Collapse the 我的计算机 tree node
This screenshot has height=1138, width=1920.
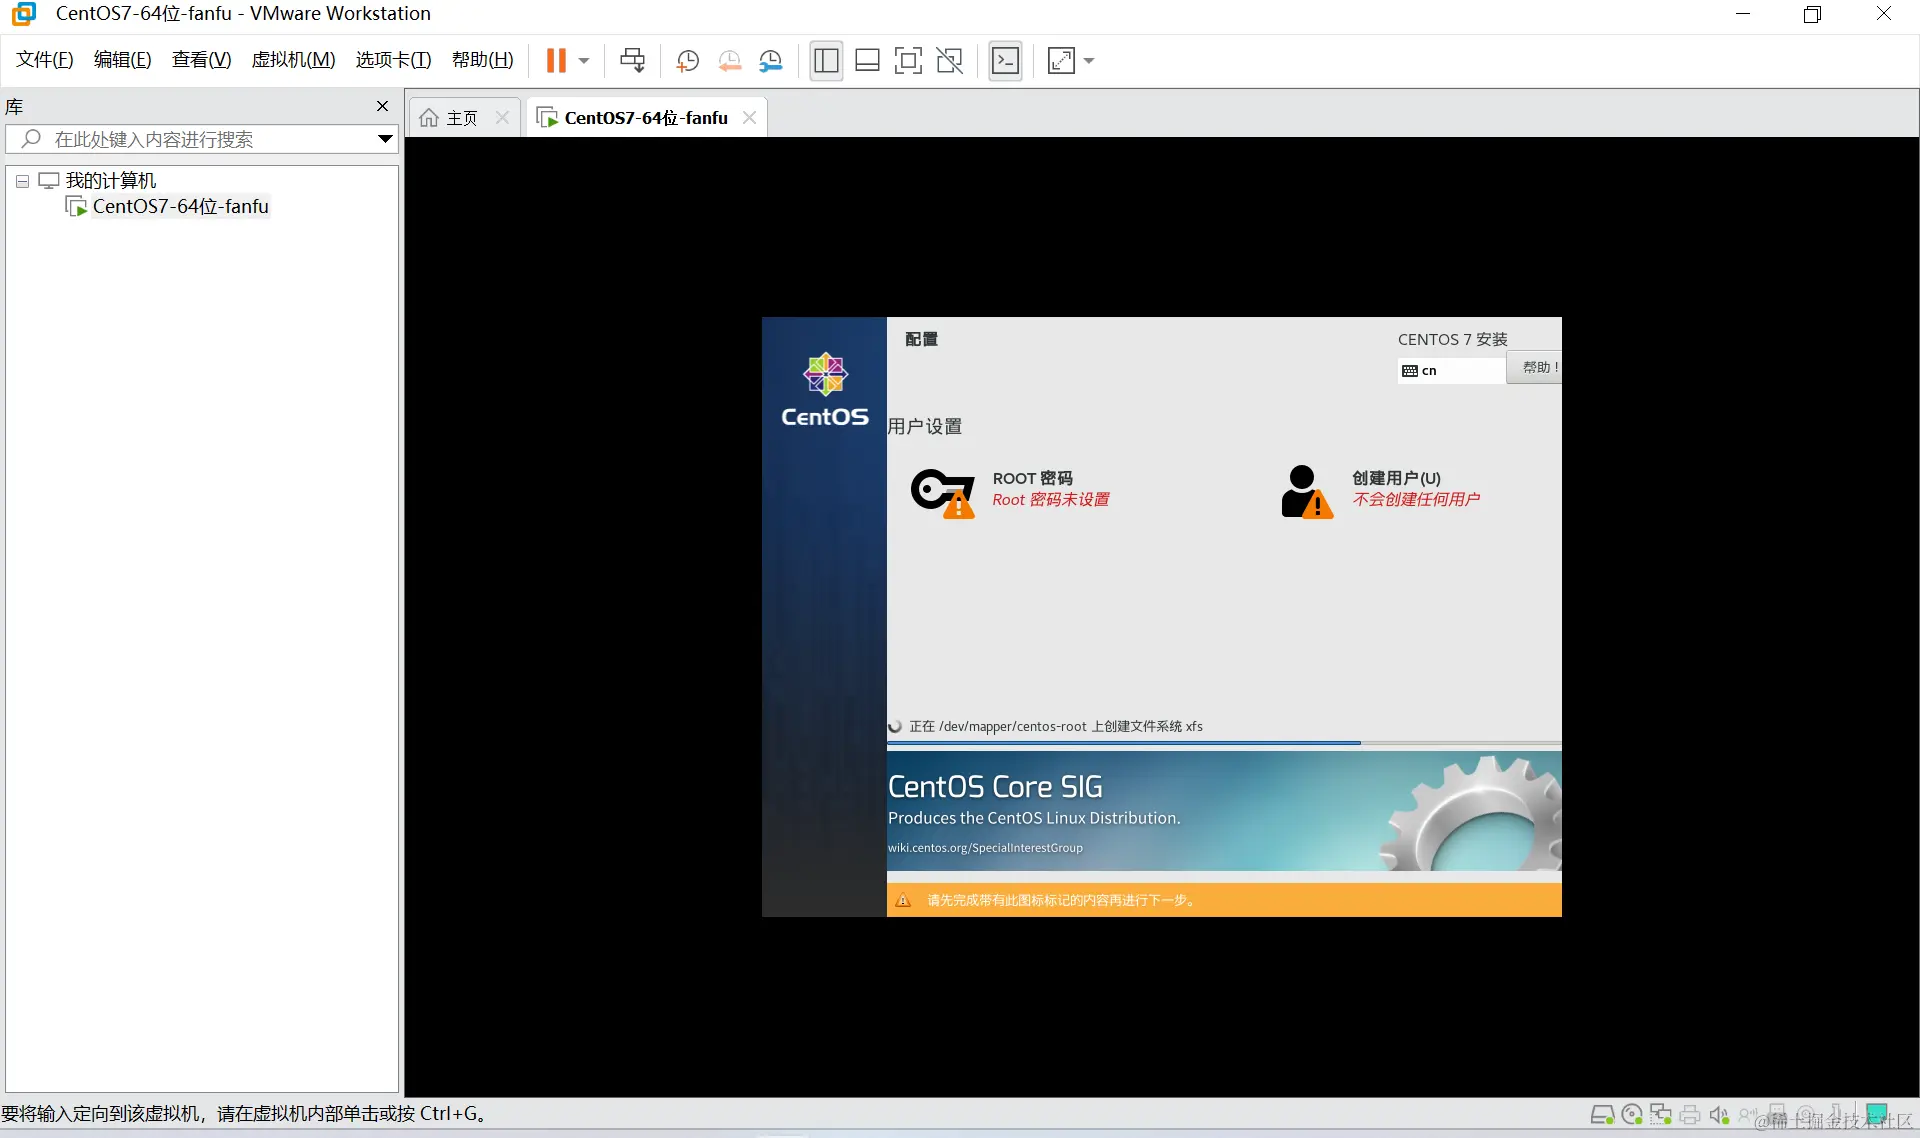(x=22, y=181)
